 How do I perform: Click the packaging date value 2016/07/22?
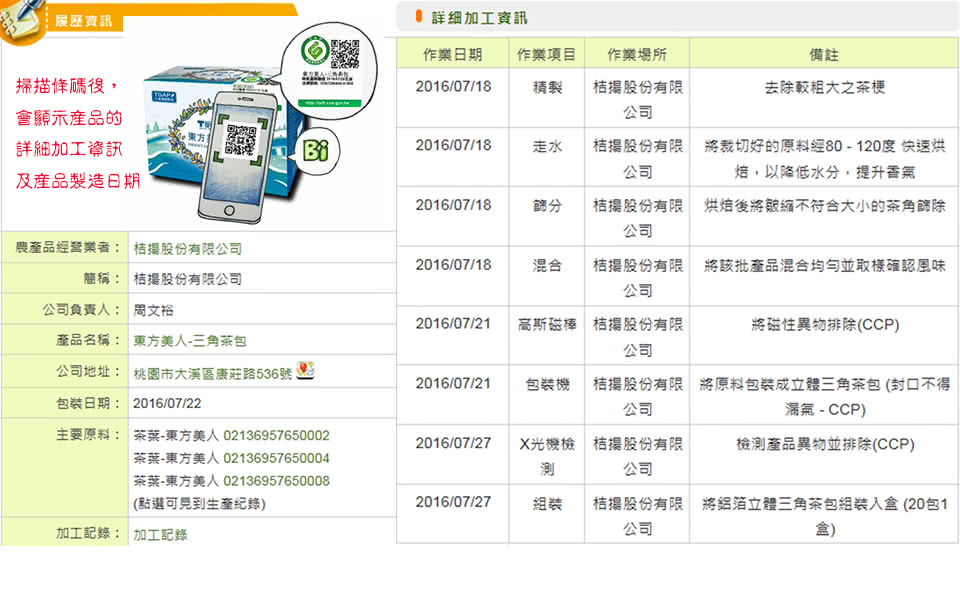tap(167, 403)
